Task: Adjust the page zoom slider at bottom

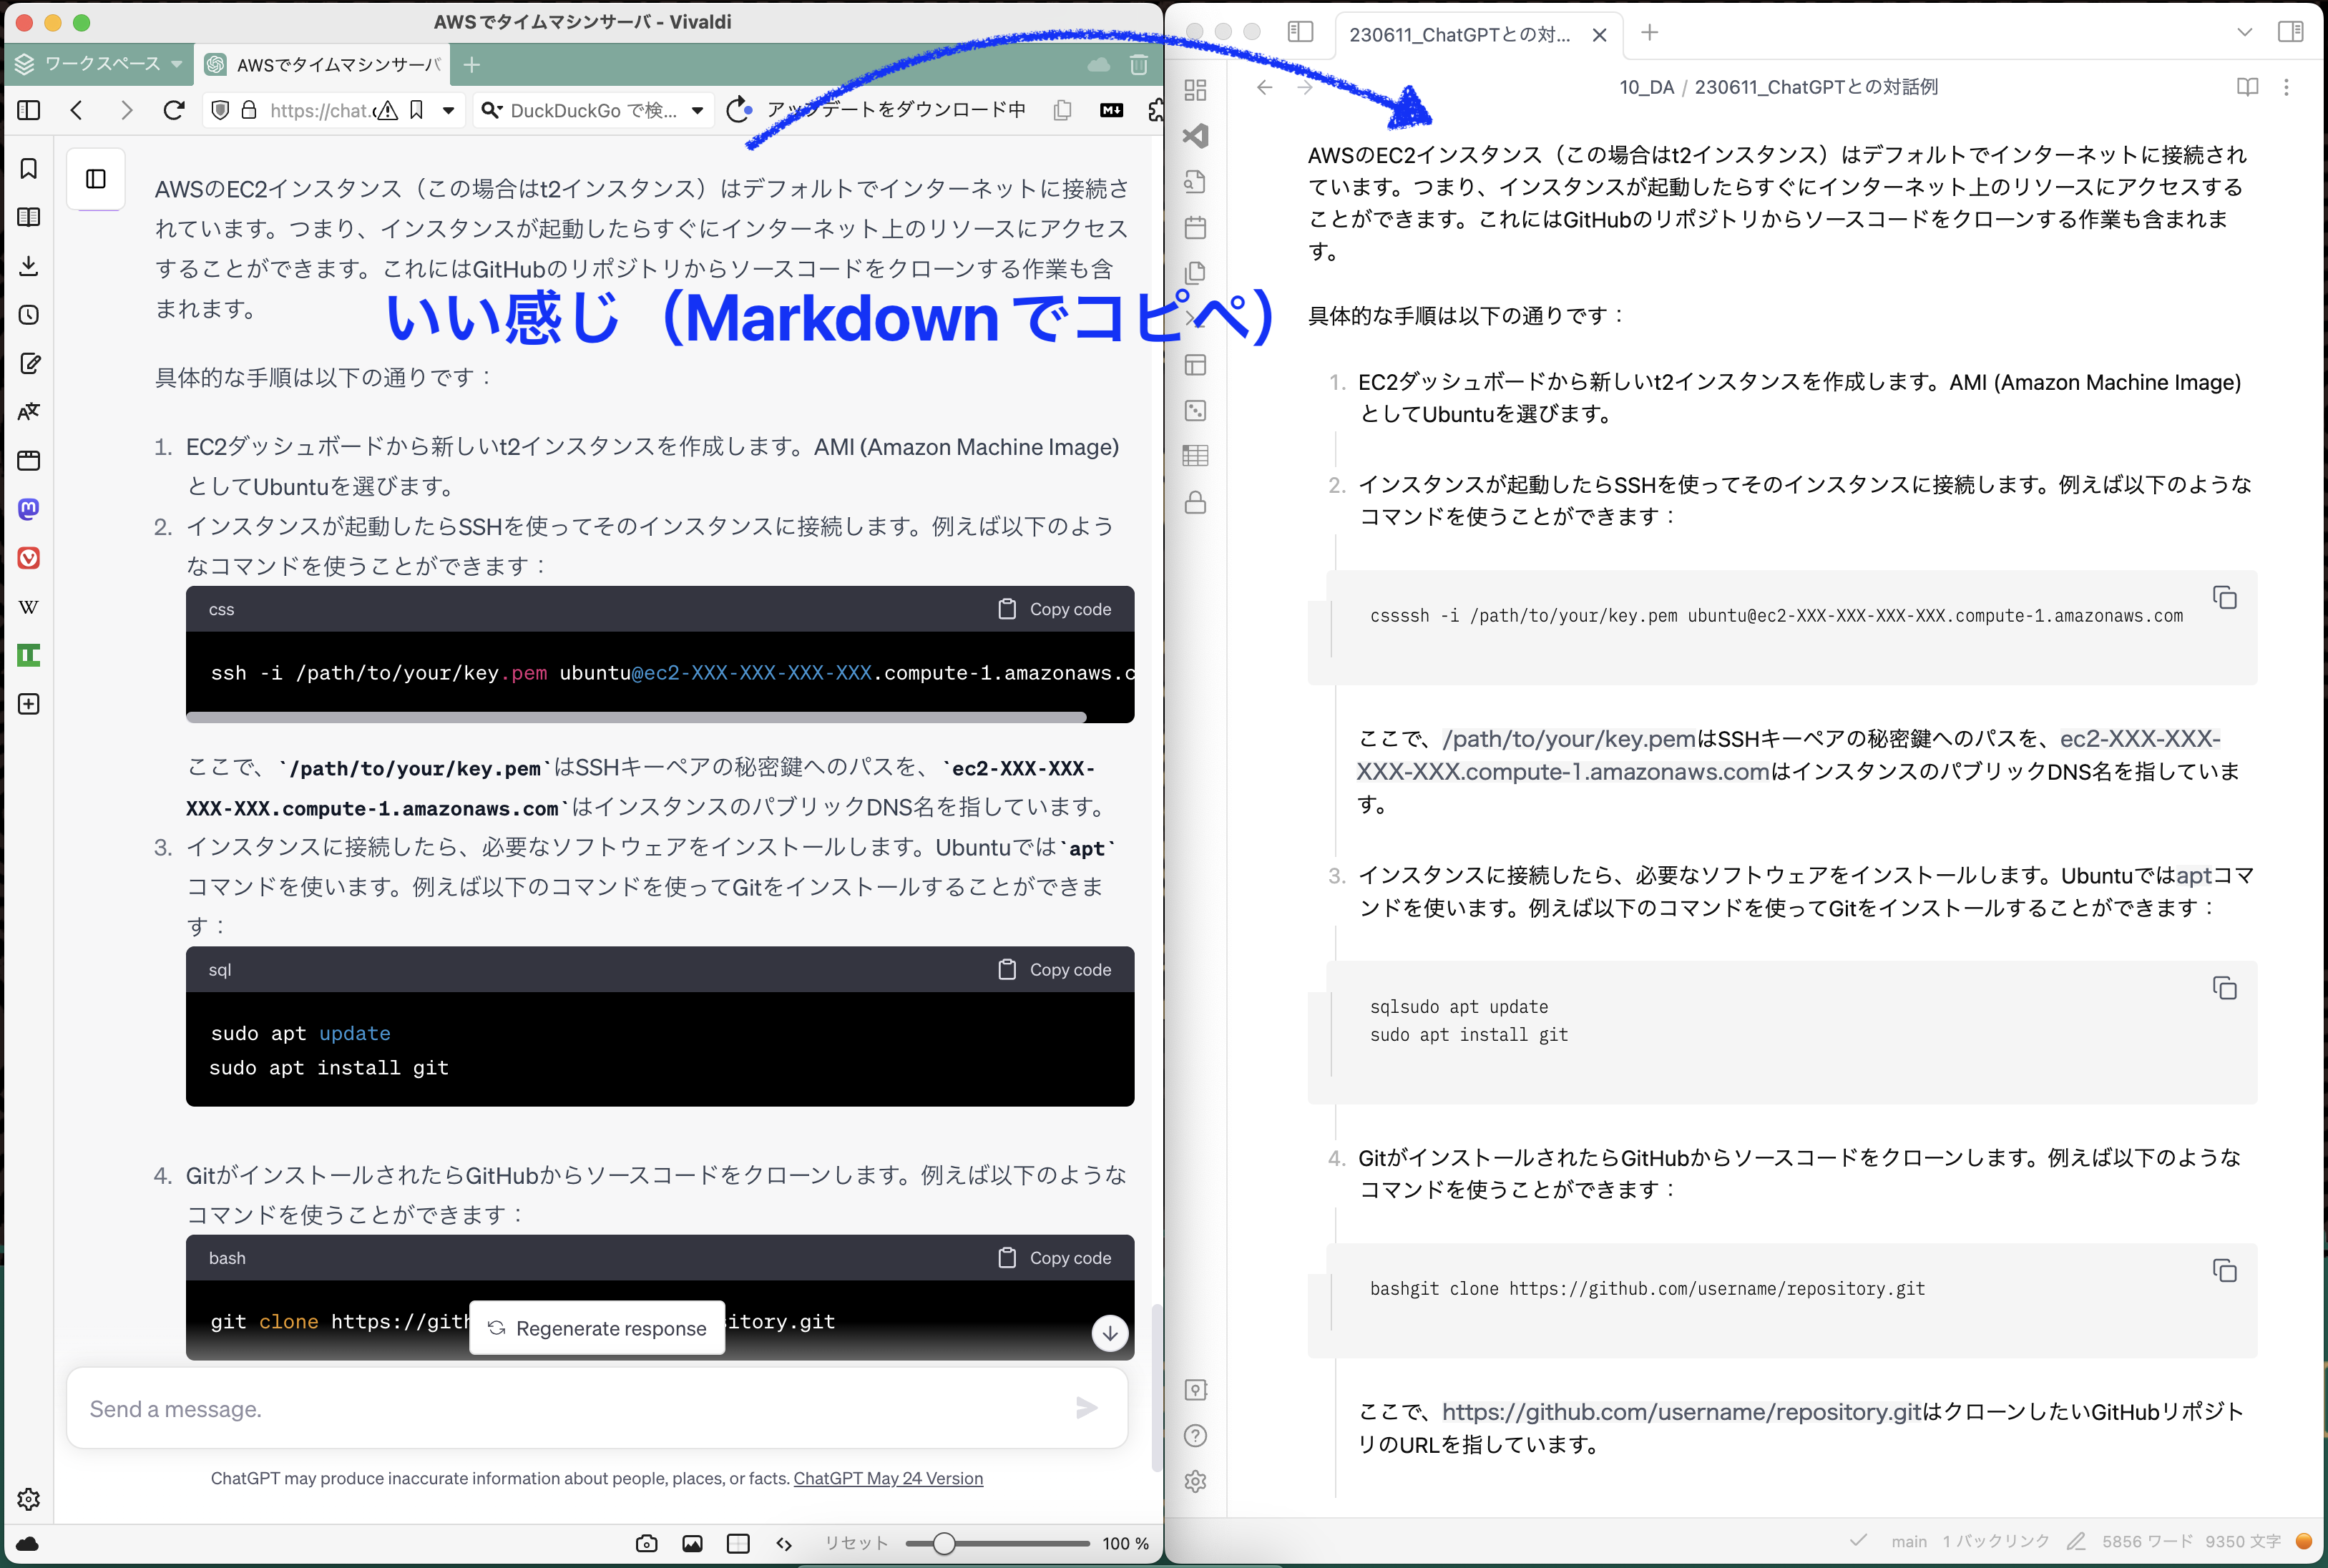Action: click(x=944, y=1543)
